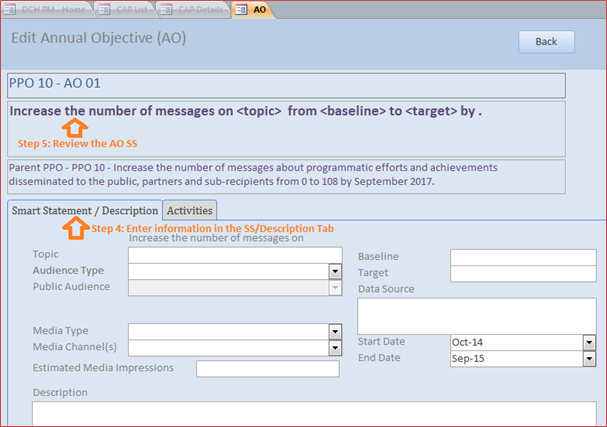607x427 pixels.
Task: Click the AO tab's form icon
Action: [x=243, y=9]
